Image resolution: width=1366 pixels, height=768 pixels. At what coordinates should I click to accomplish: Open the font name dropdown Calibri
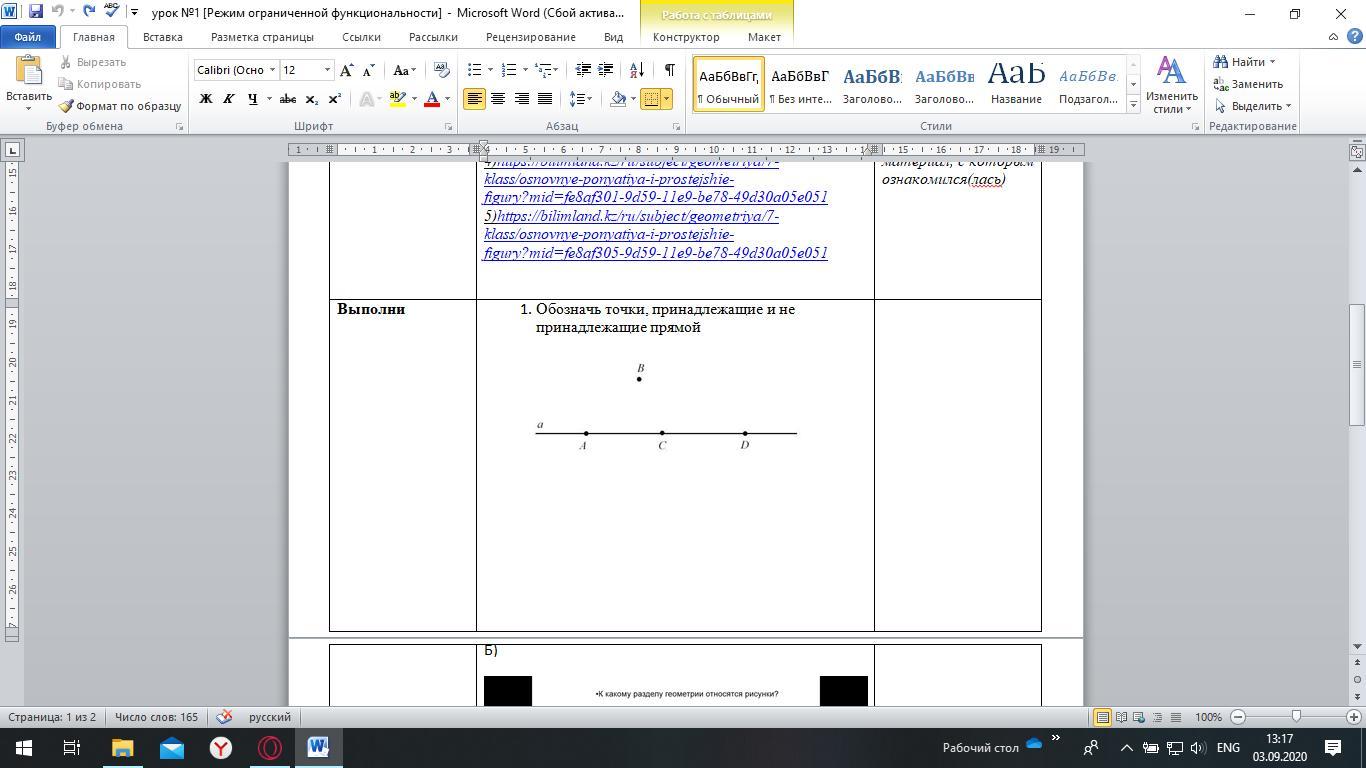[272, 70]
